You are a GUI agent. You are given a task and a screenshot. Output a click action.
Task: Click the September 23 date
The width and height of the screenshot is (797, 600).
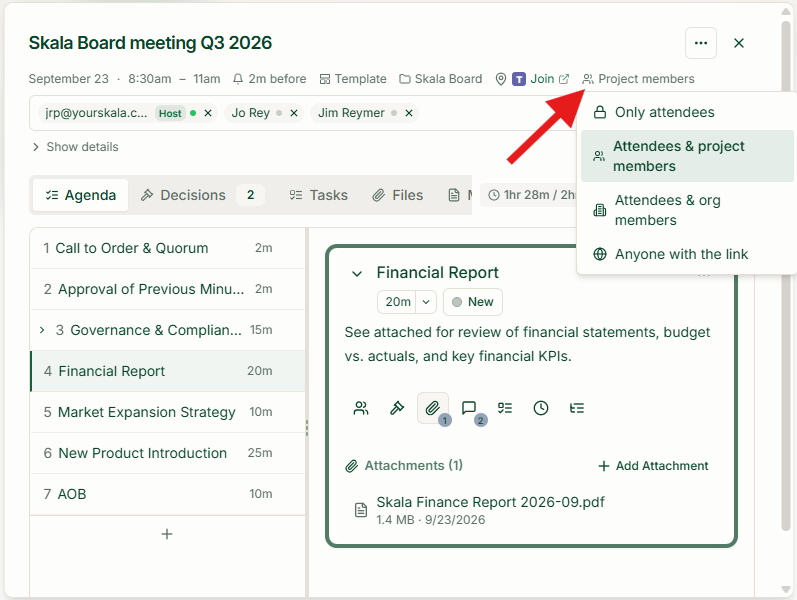(69, 79)
